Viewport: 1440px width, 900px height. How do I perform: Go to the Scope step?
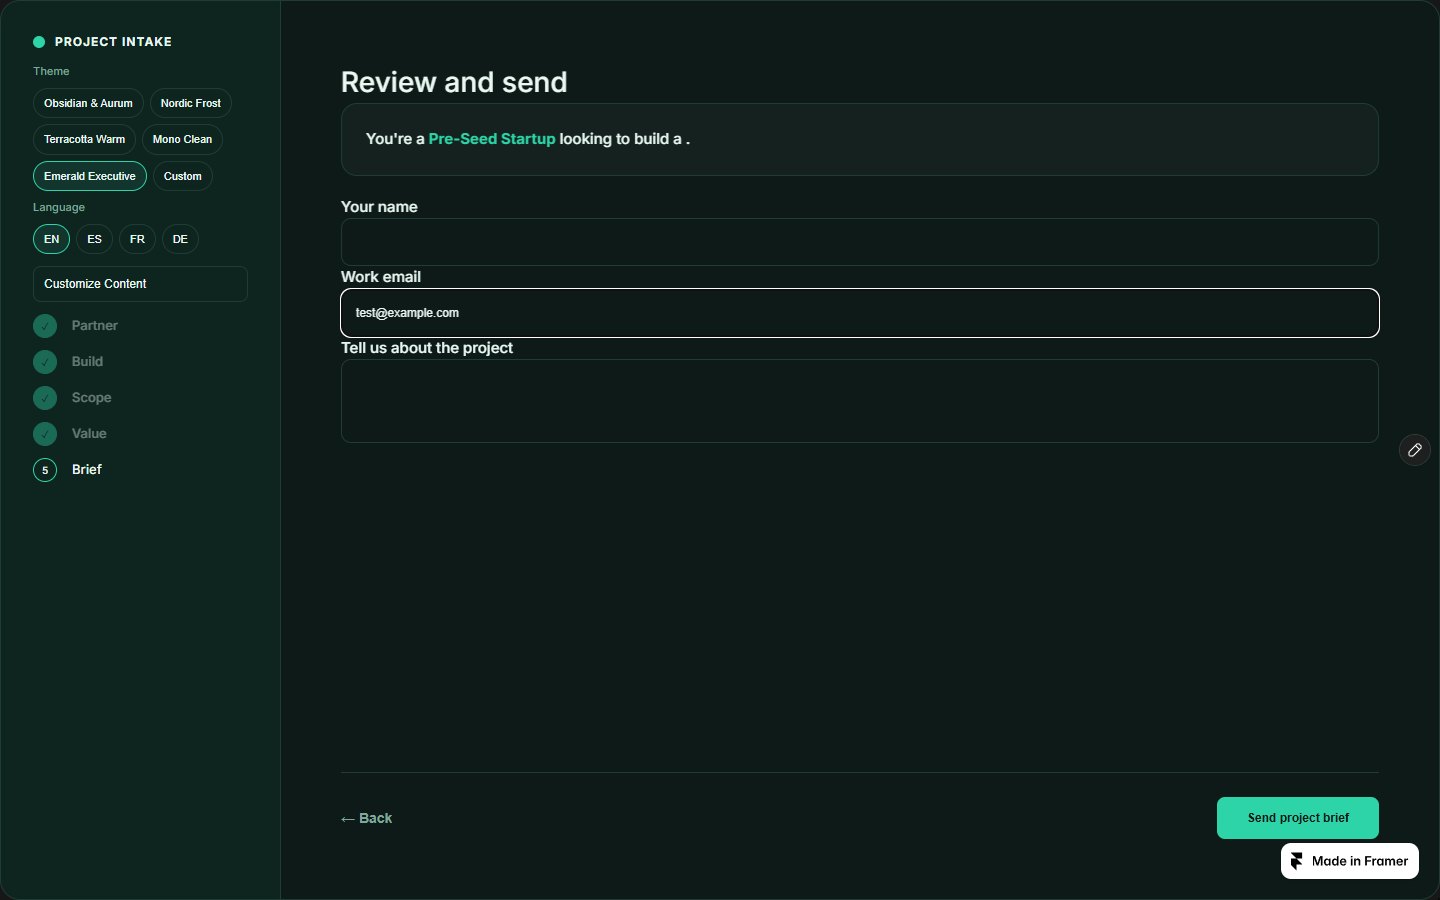click(91, 398)
